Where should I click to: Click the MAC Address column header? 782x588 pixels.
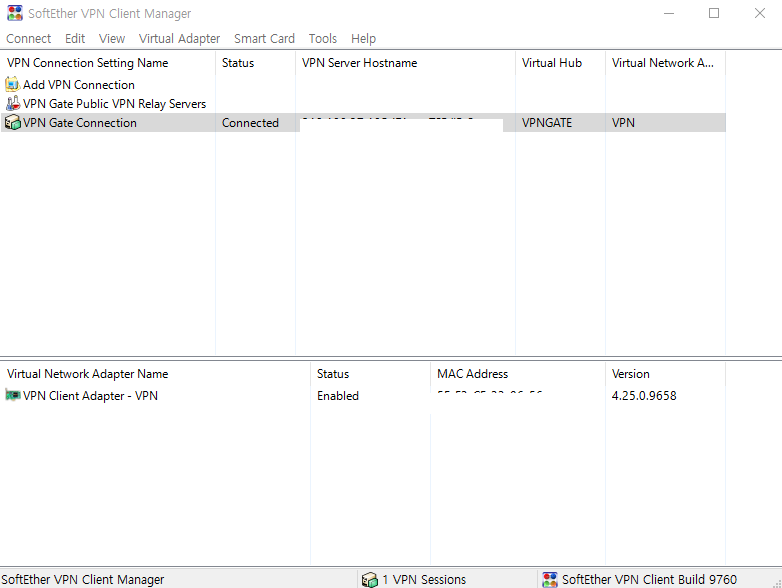tap(518, 374)
